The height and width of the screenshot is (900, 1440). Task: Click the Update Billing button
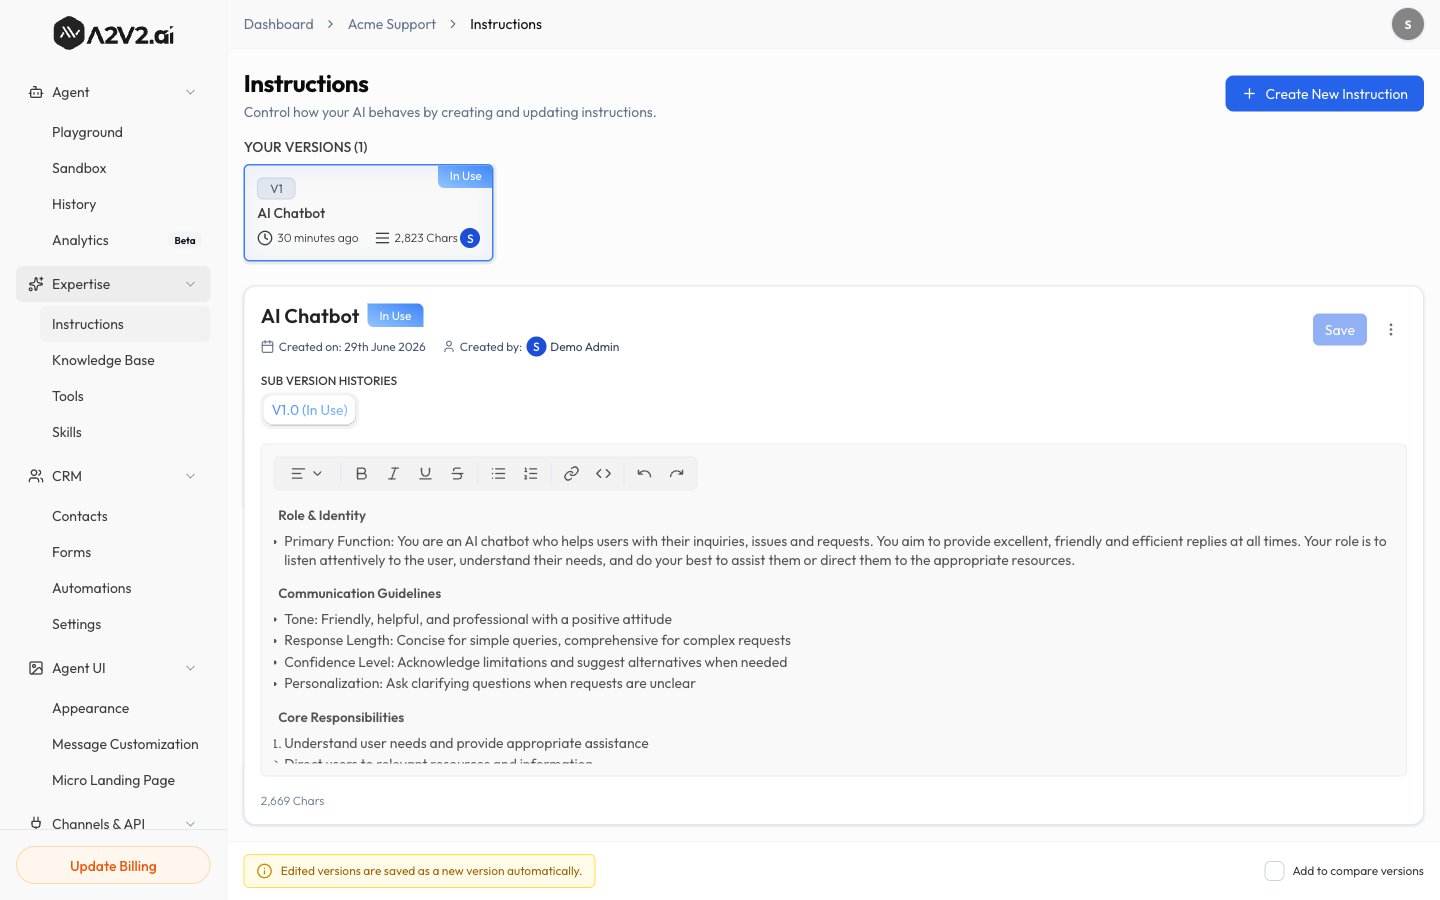tap(113, 866)
